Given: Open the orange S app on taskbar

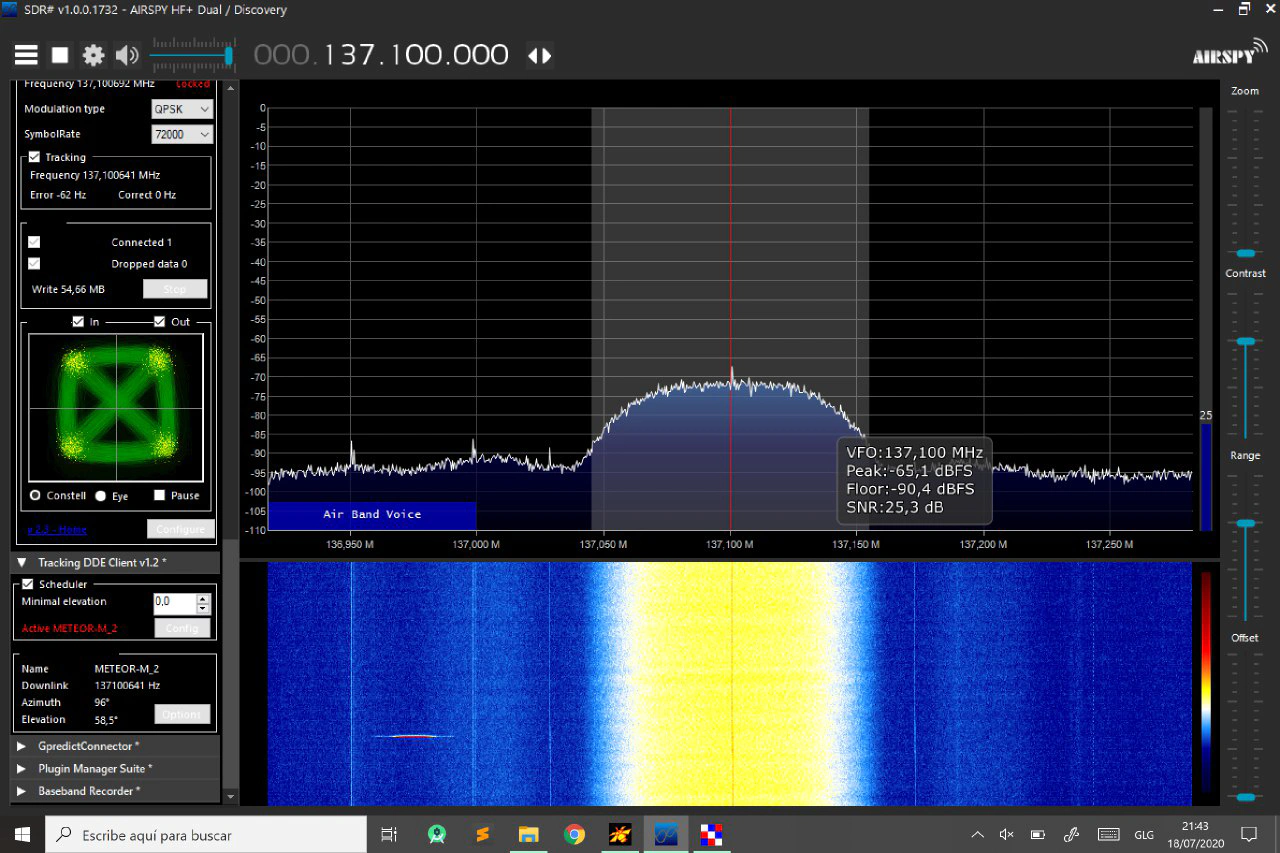Looking at the screenshot, I should click(x=482, y=834).
